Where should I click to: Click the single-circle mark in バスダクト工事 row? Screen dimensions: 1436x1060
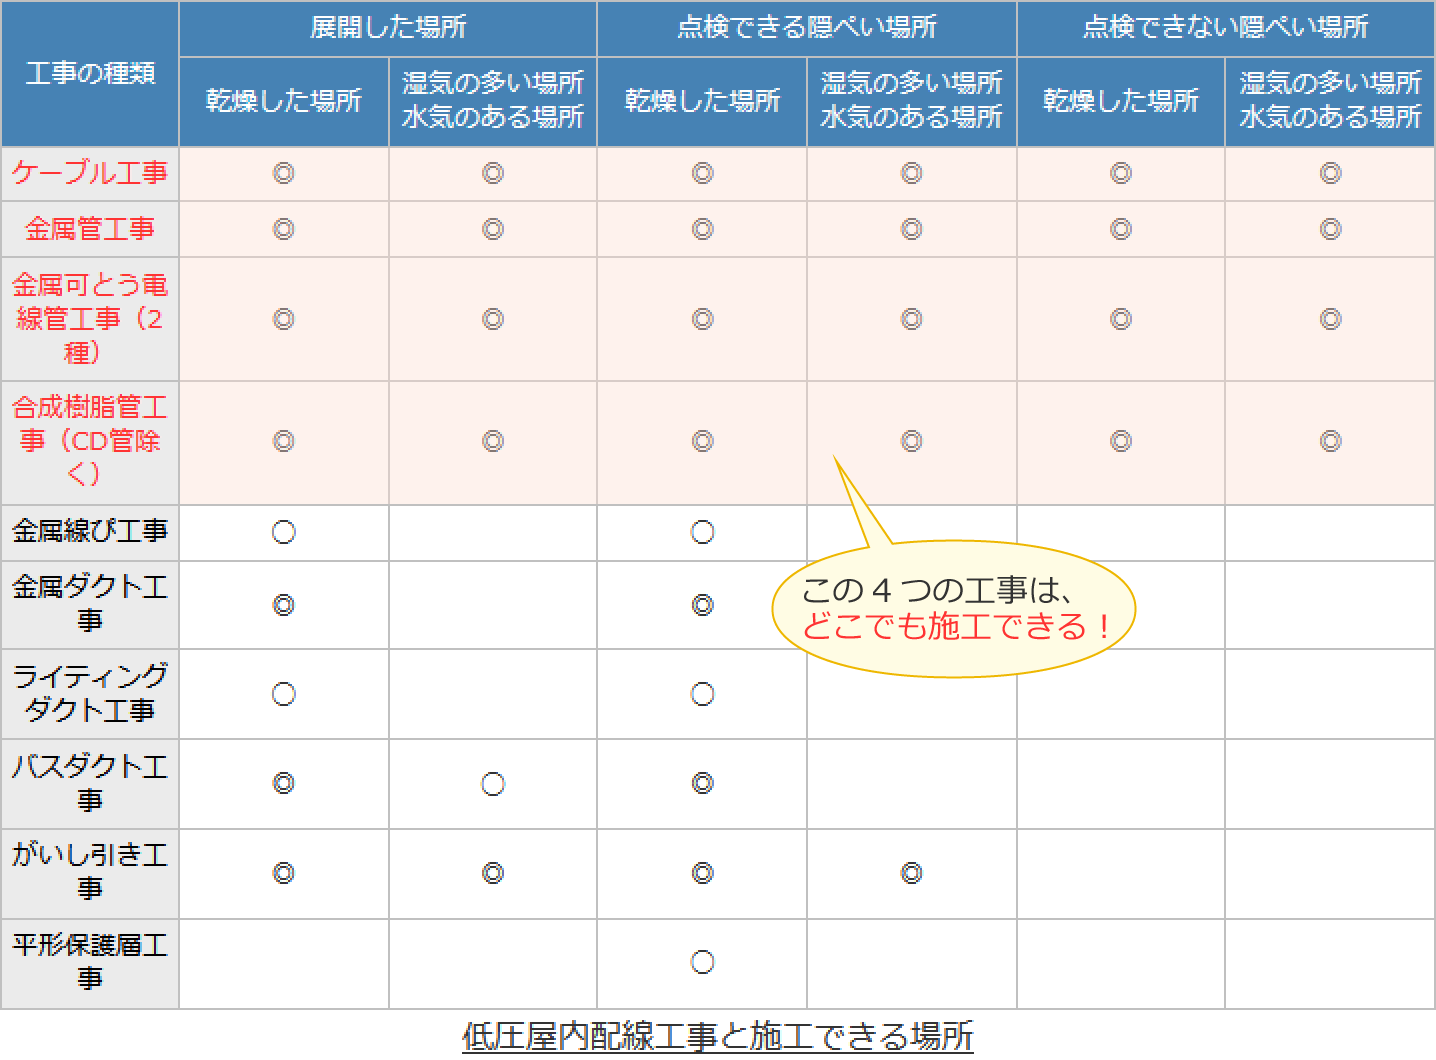coord(493,784)
